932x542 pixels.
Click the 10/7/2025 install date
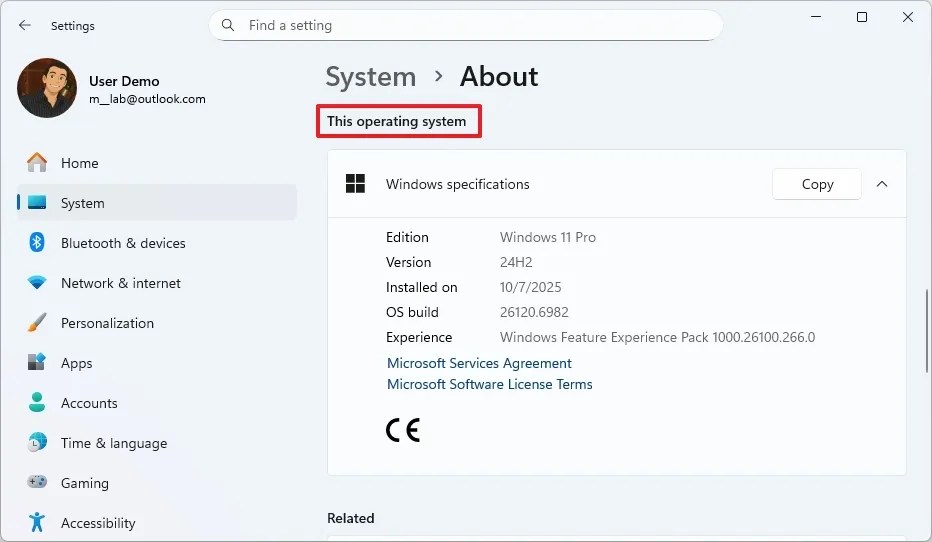click(530, 287)
